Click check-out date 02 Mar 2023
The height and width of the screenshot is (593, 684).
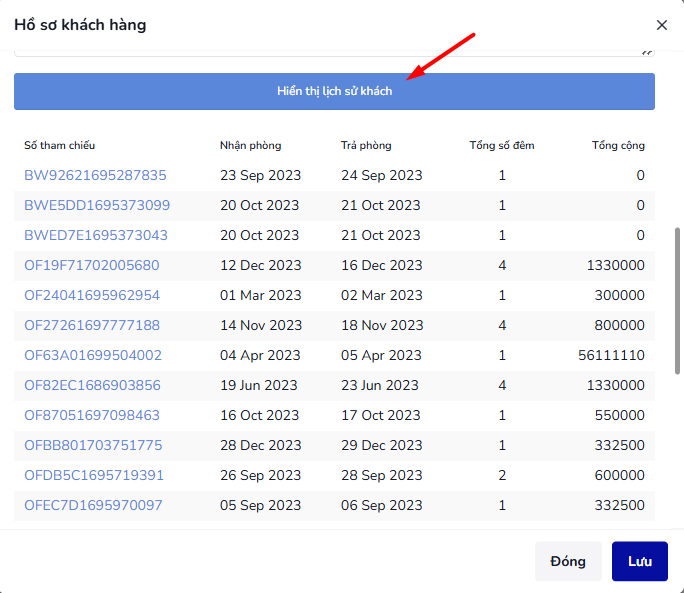(x=382, y=295)
